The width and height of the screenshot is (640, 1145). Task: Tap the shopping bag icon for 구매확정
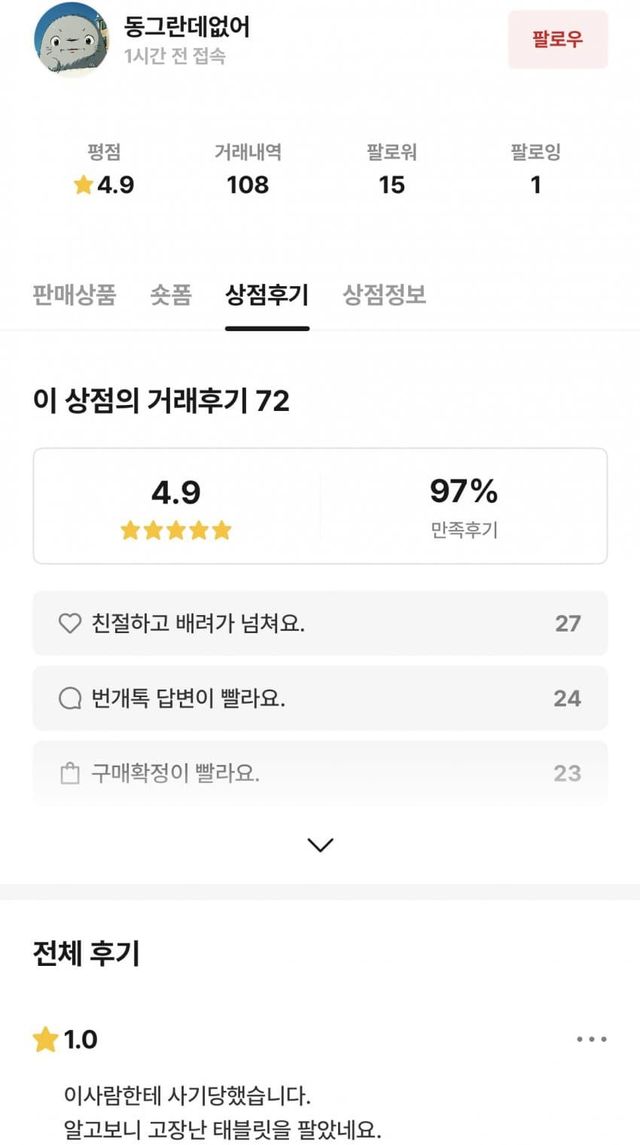click(70, 774)
